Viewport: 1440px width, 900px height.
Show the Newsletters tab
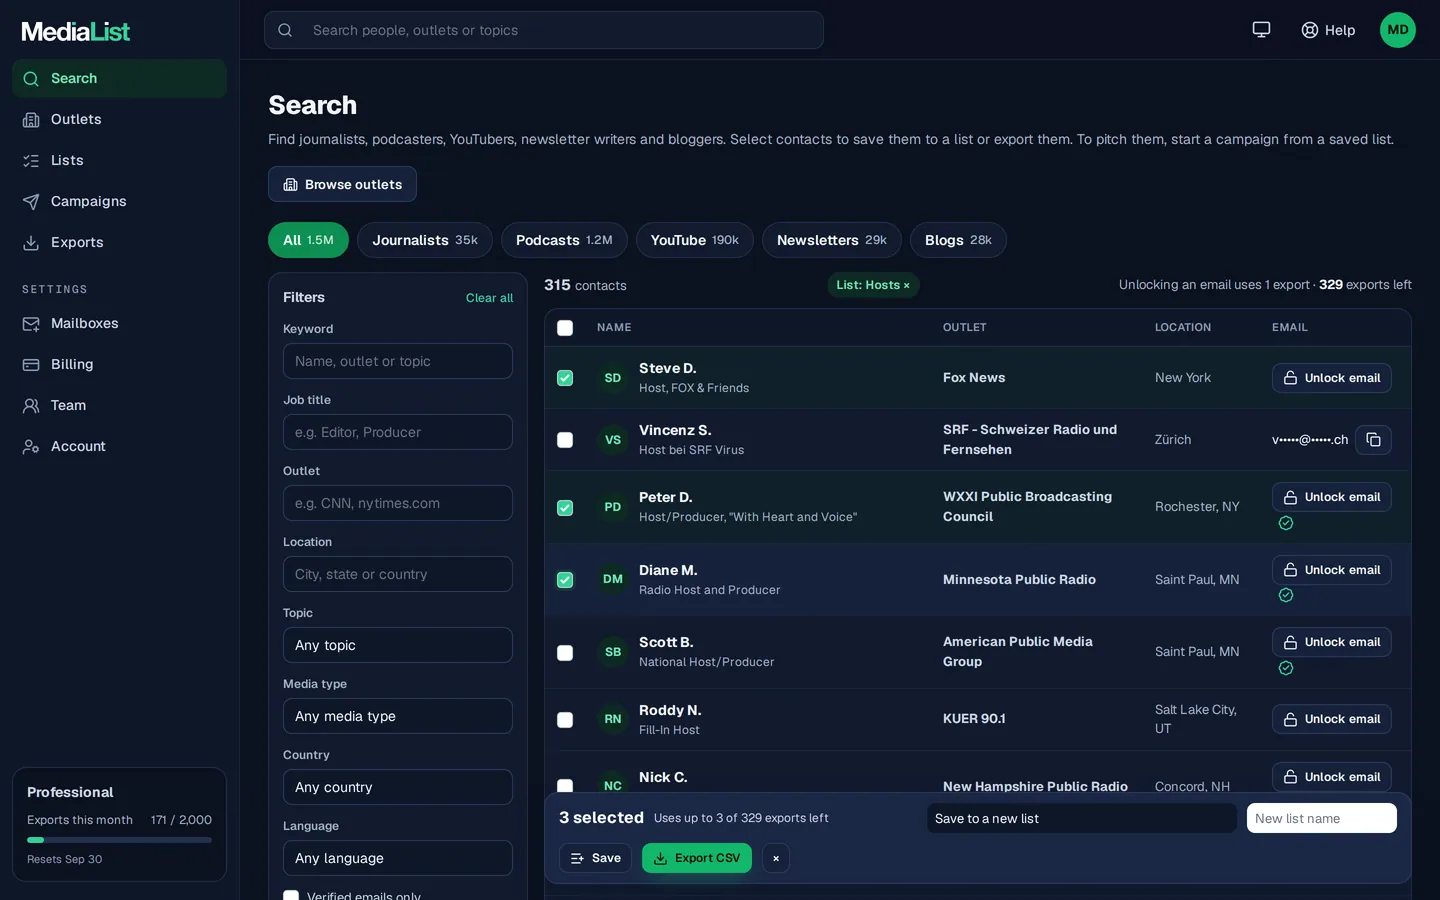click(832, 240)
